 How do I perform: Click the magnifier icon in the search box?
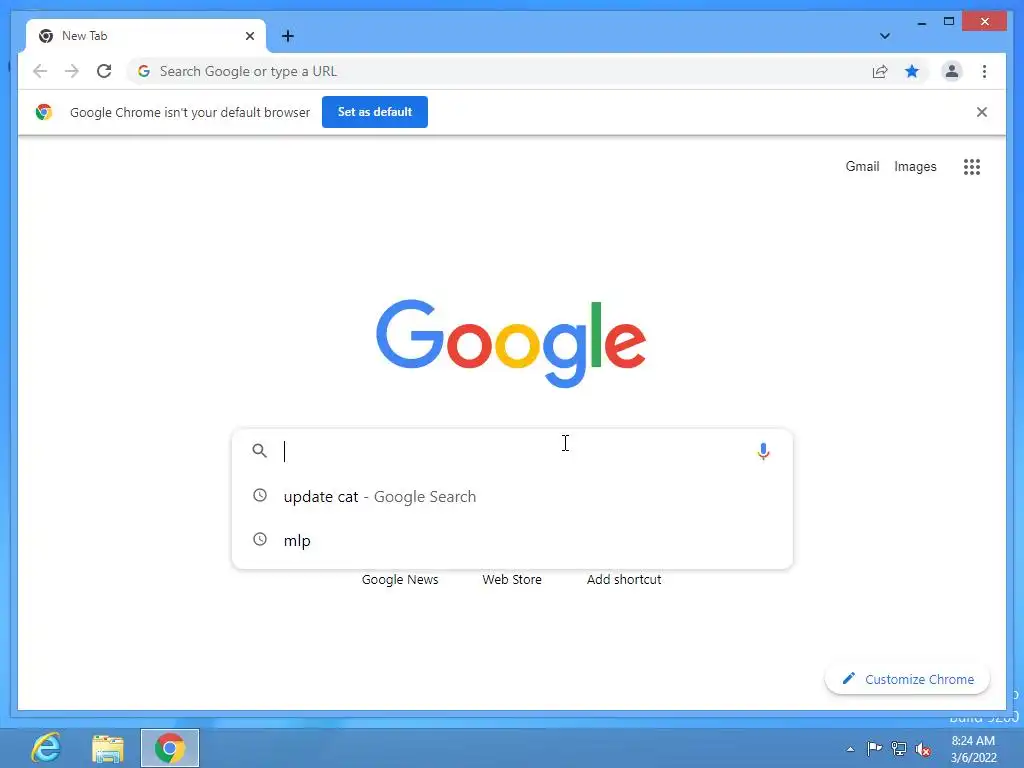point(259,451)
